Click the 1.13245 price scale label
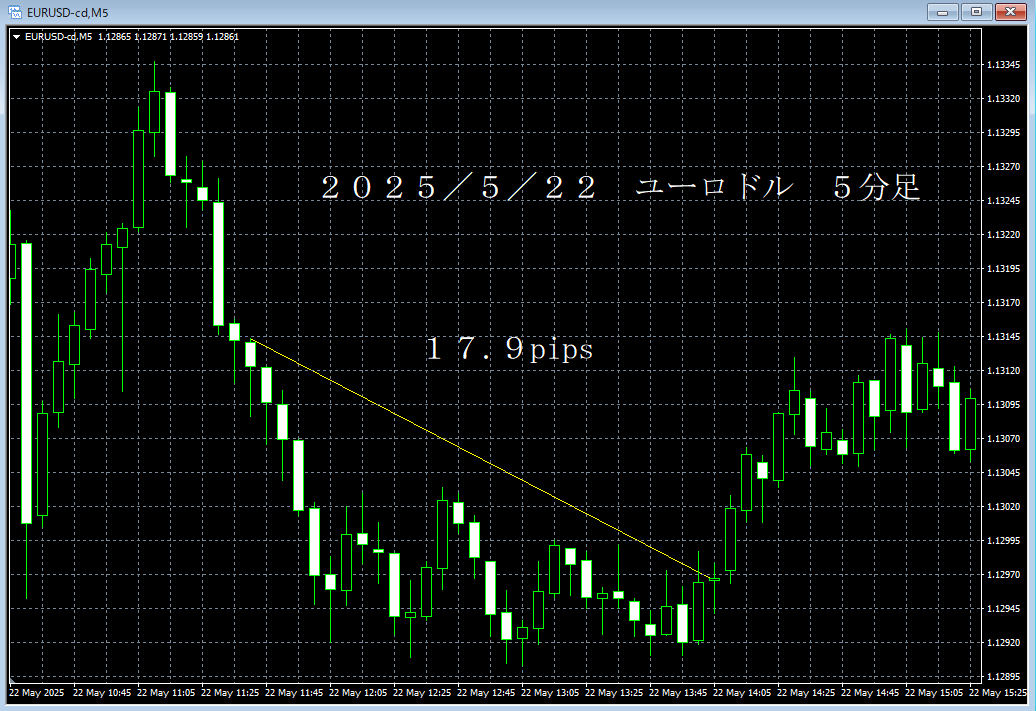The width and height of the screenshot is (1036, 711). [x=1003, y=201]
